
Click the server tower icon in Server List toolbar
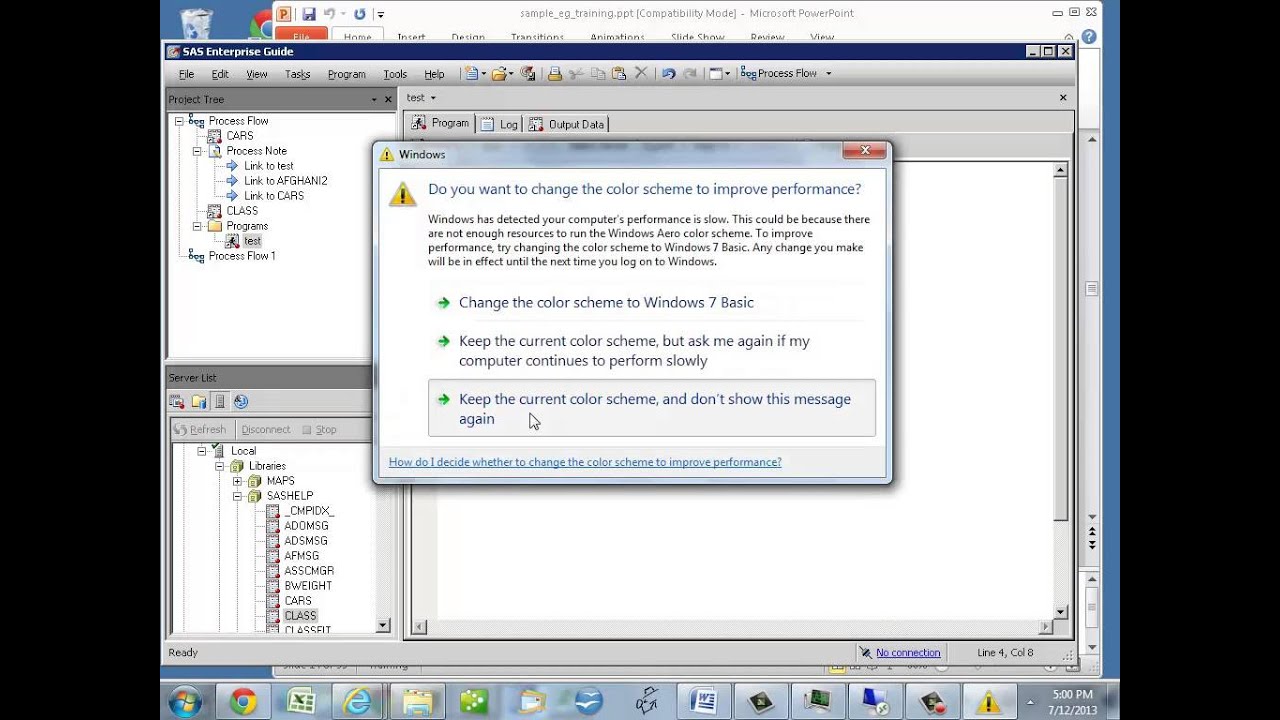tap(220, 402)
